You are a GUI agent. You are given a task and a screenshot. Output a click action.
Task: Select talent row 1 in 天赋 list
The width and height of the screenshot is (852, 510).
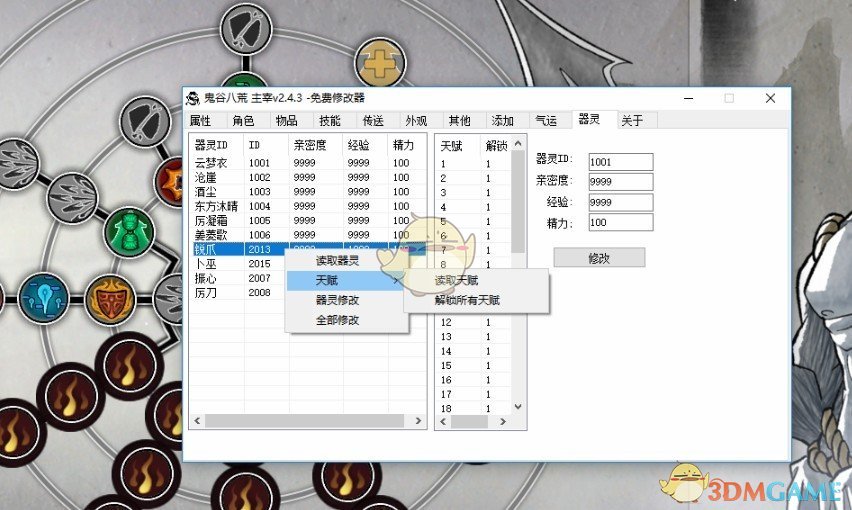point(474,163)
